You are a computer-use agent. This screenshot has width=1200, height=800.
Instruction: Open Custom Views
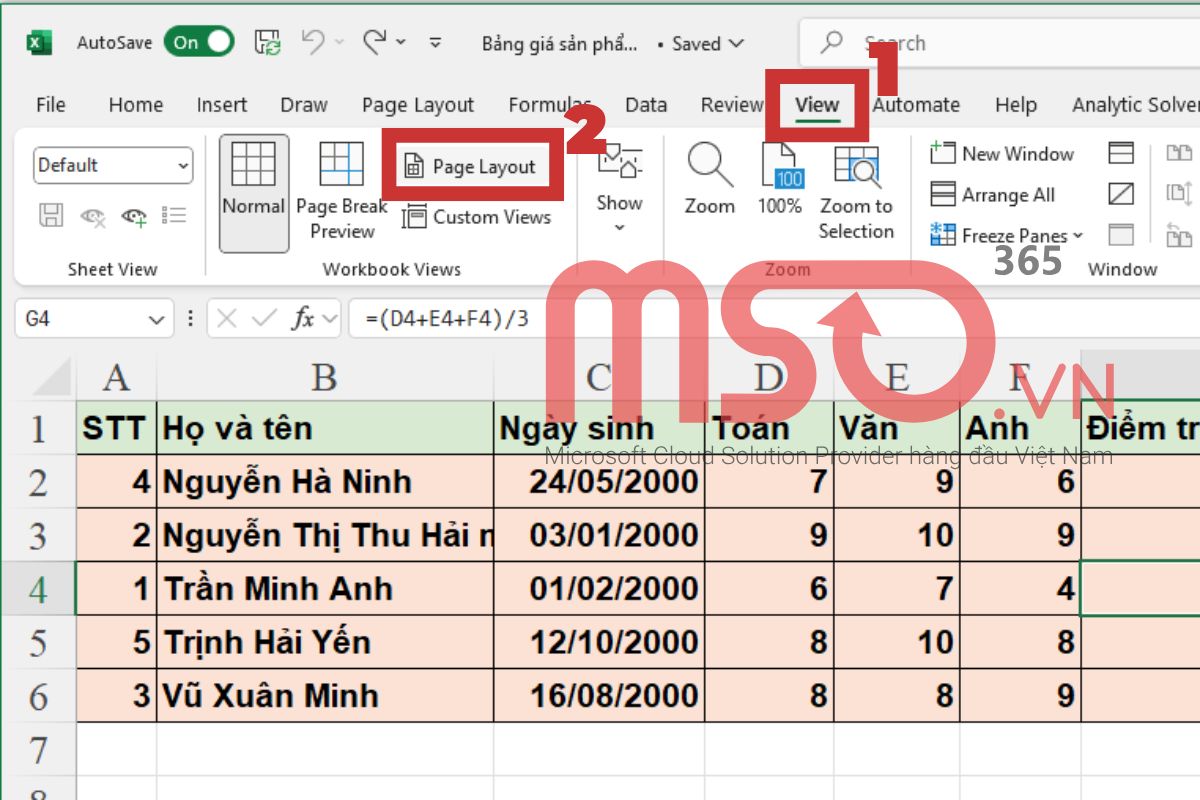point(476,217)
